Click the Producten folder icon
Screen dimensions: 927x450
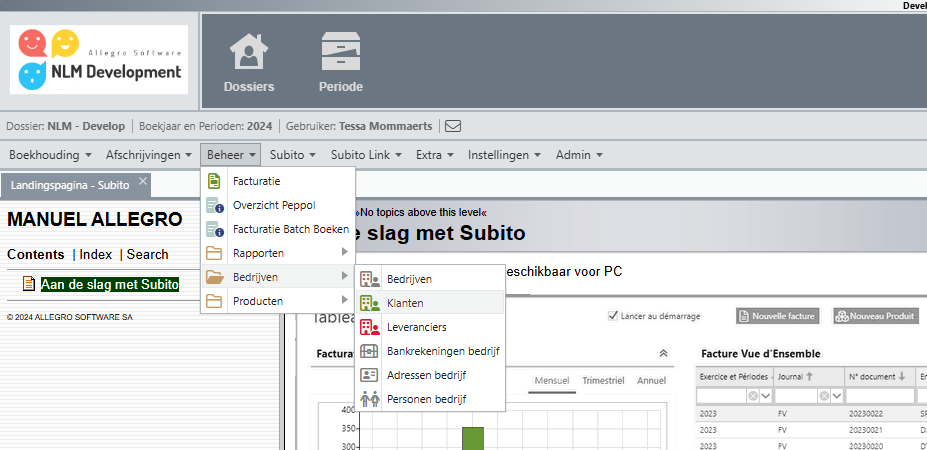tap(214, 300)
